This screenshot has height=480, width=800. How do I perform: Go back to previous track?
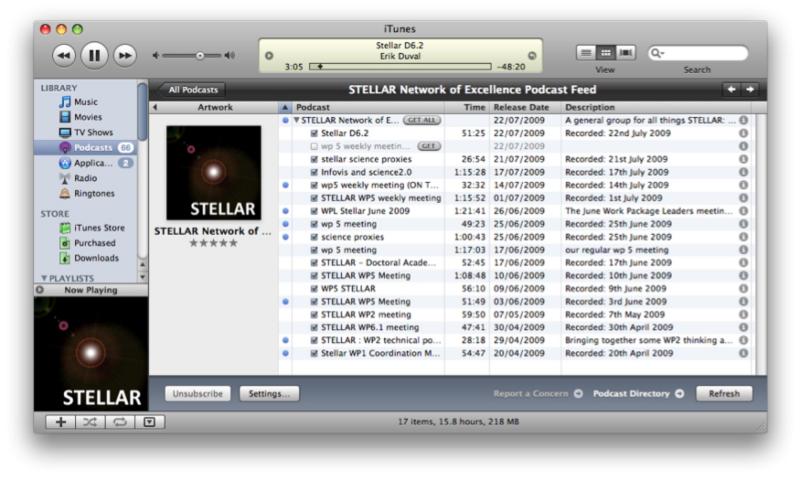point(64,55)
